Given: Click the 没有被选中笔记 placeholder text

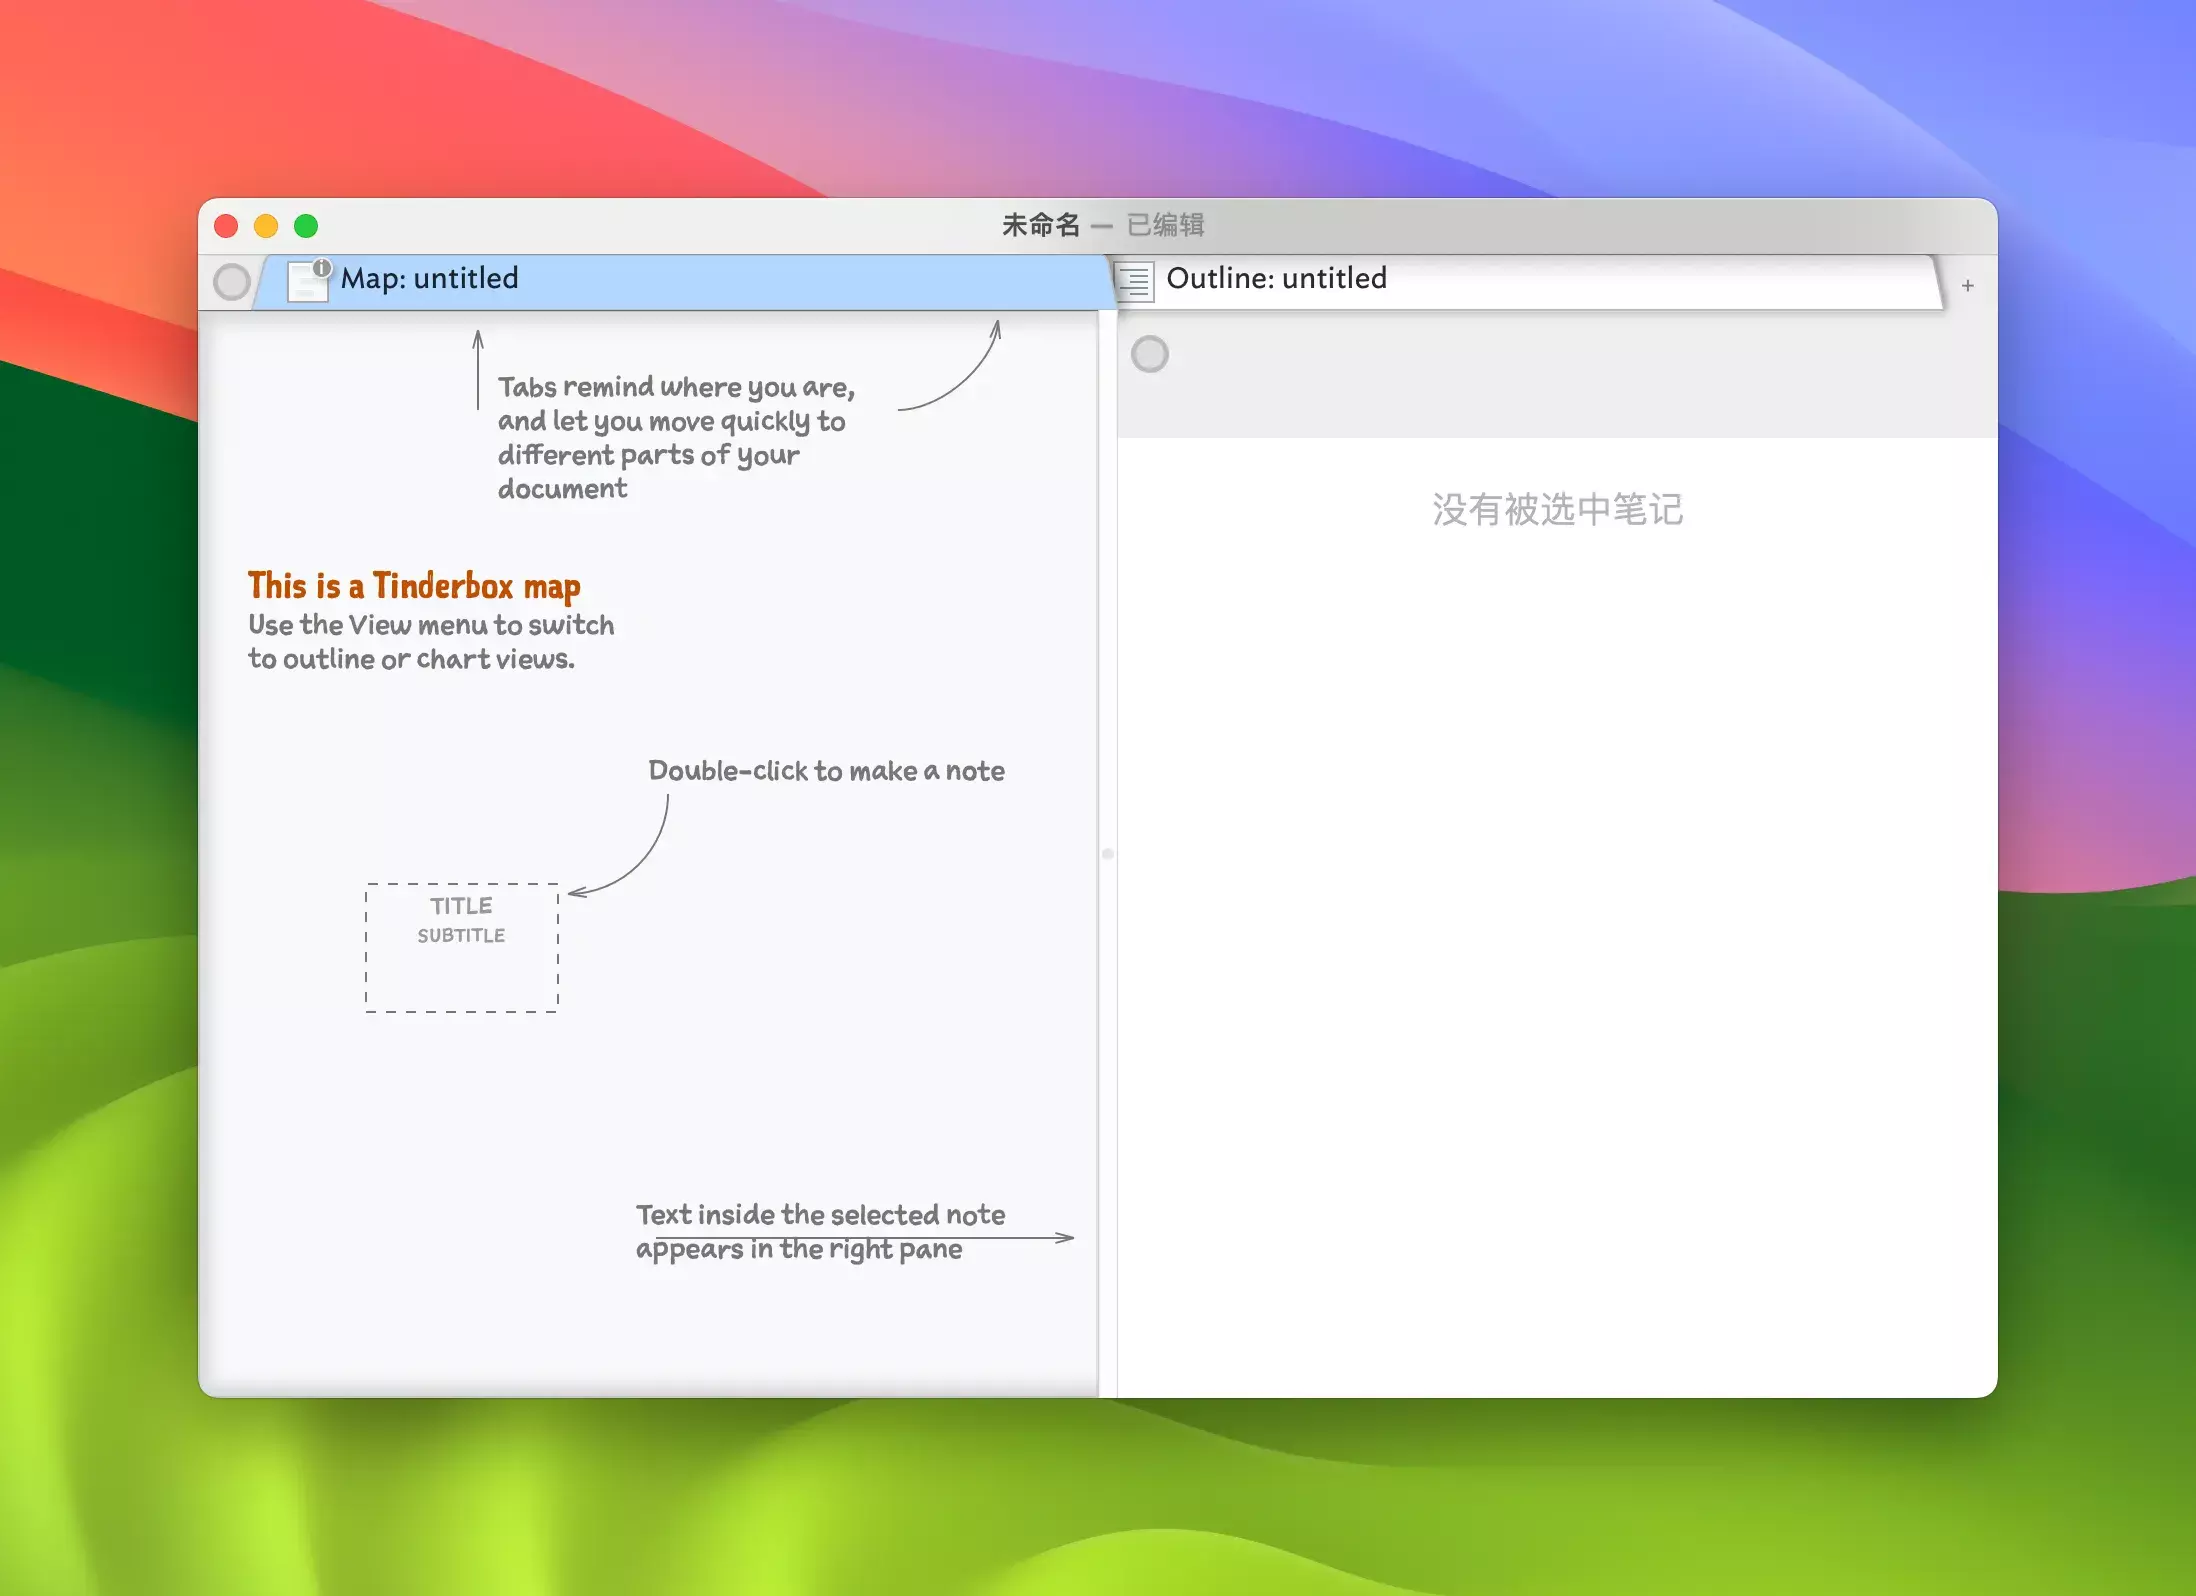Looking at the screenshot, I should 1557,510.
